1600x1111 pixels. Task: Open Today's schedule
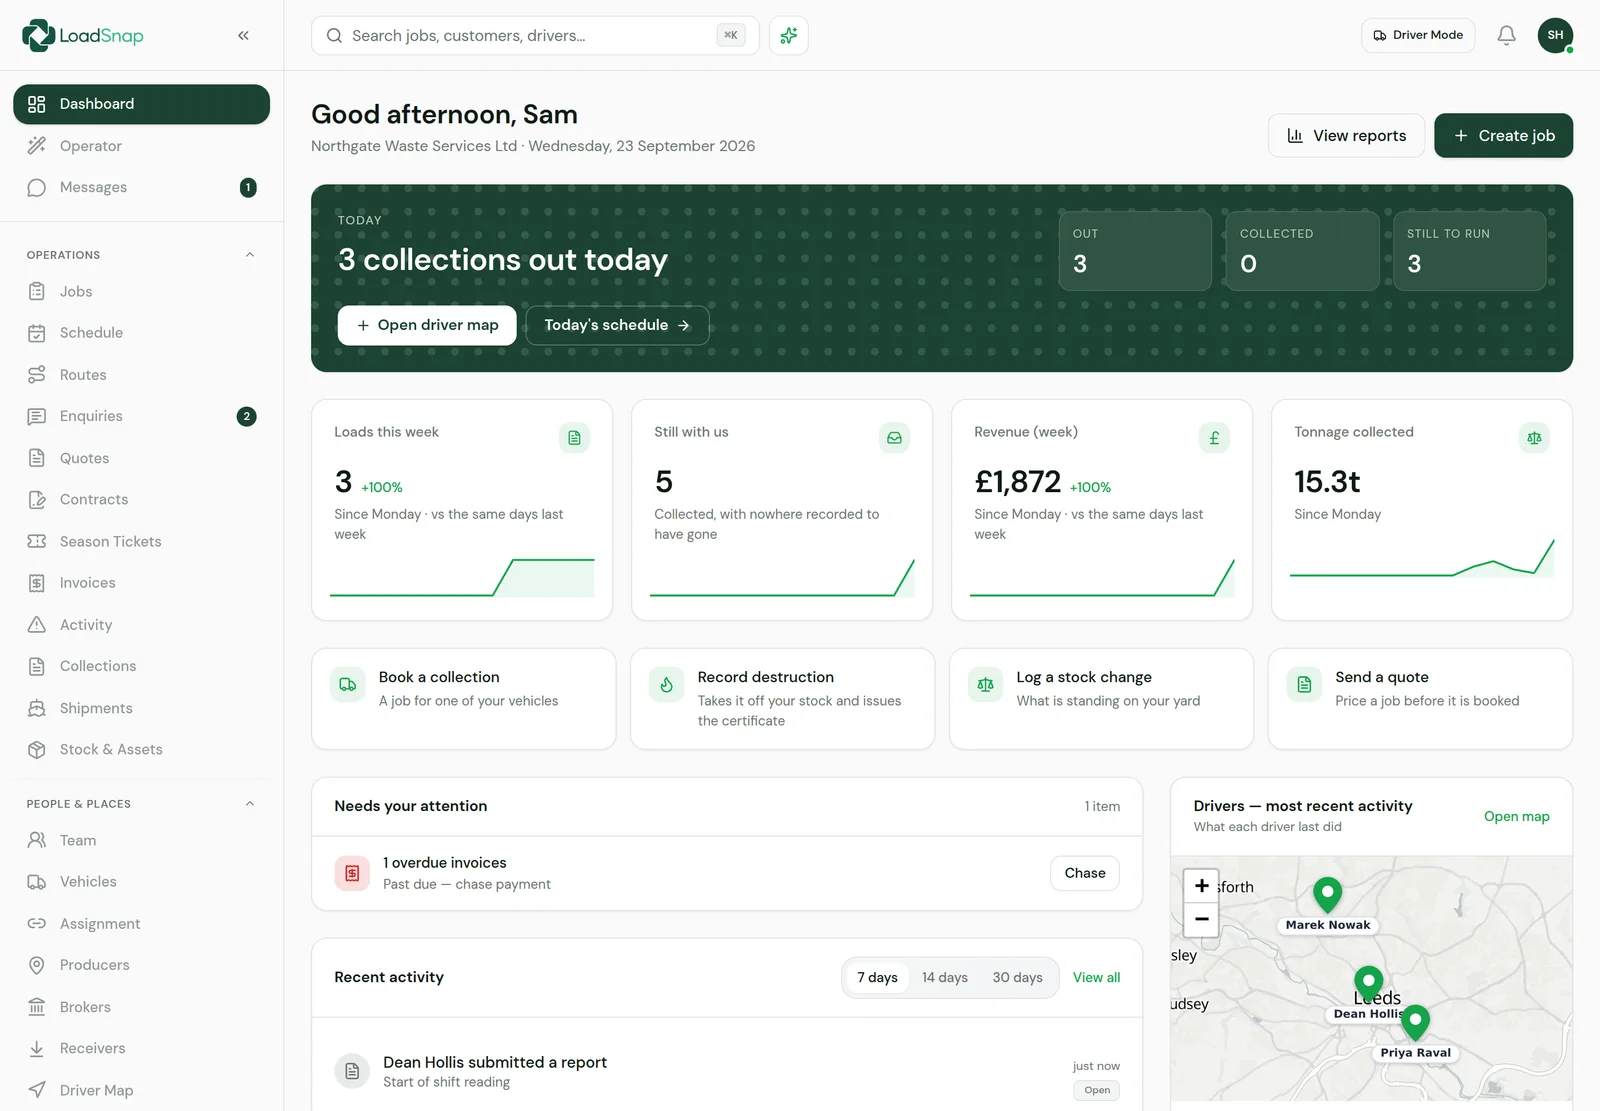[617, 325]
